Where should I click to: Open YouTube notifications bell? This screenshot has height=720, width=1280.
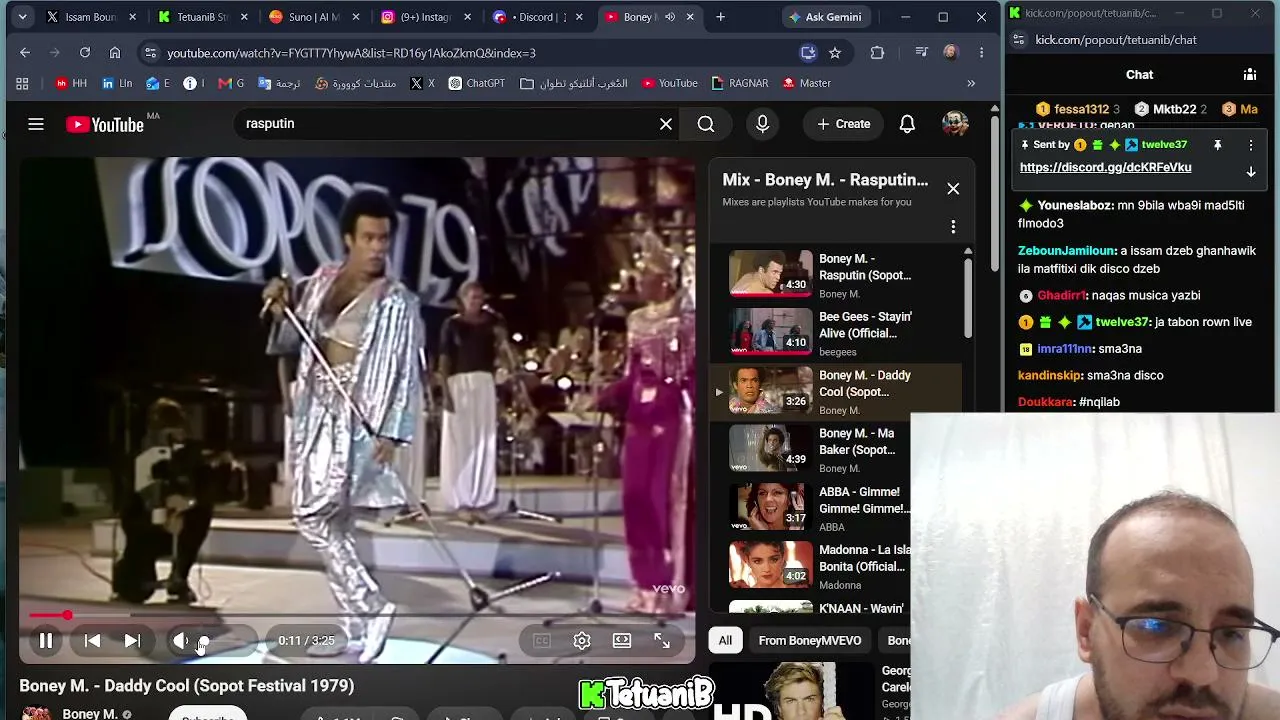907,124
